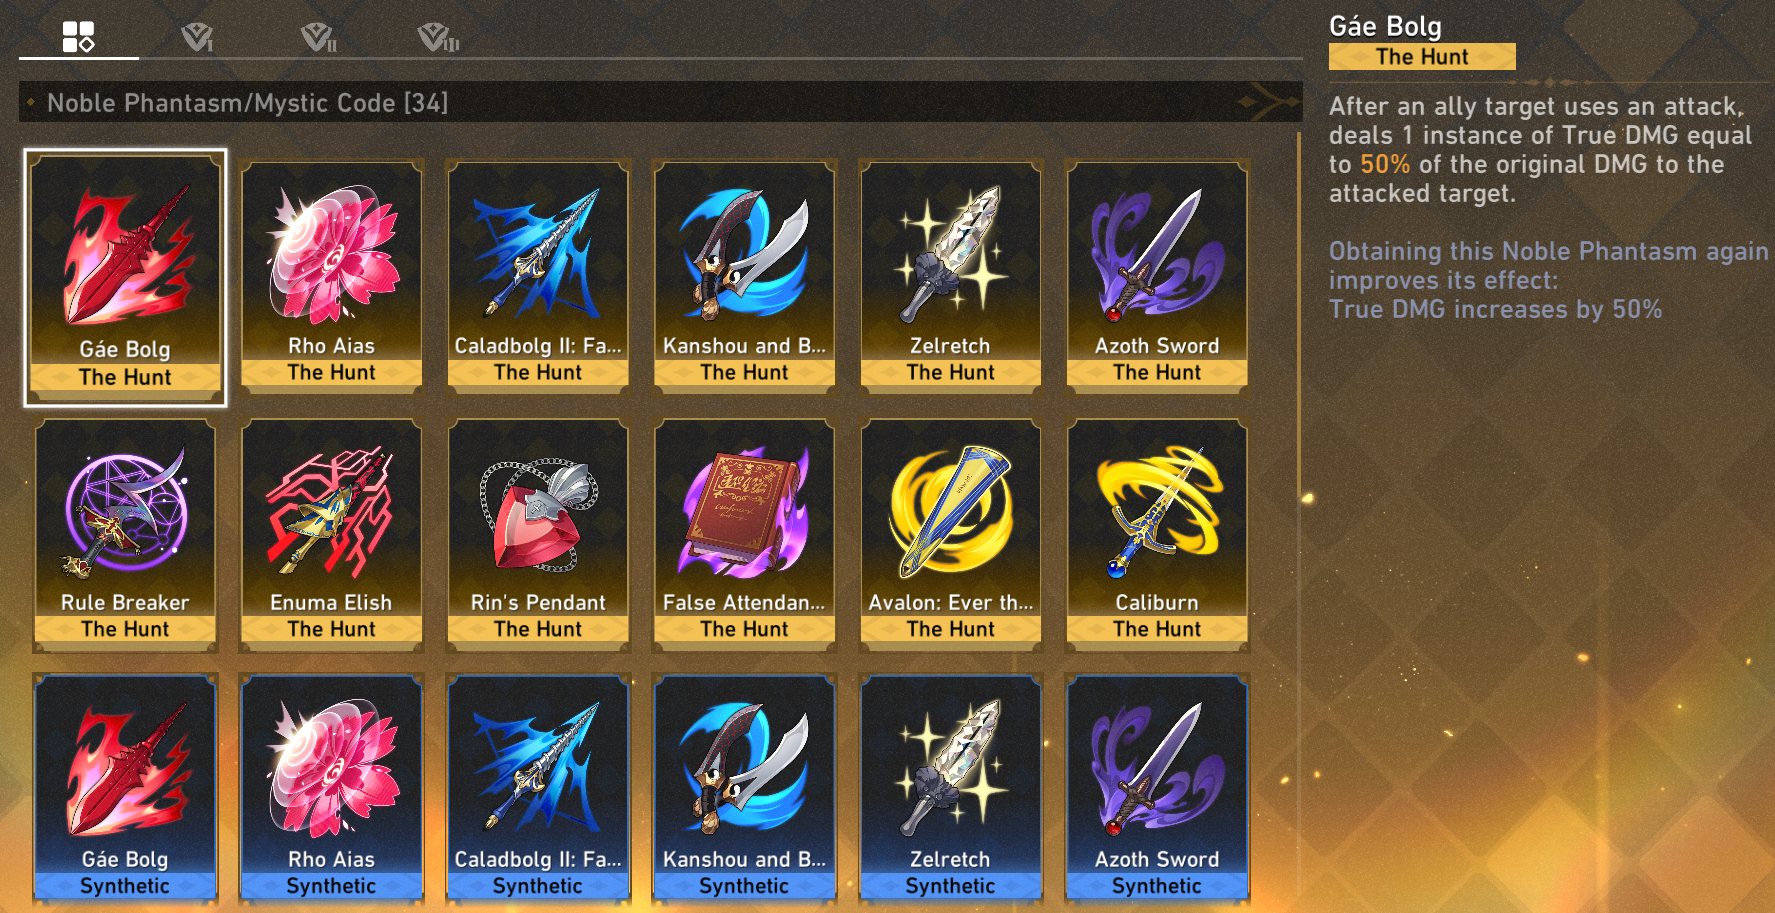The height and width of the screenshot is (913, 1775).
Task: Switch to the tier III filter tab
Action: (438, 38)
